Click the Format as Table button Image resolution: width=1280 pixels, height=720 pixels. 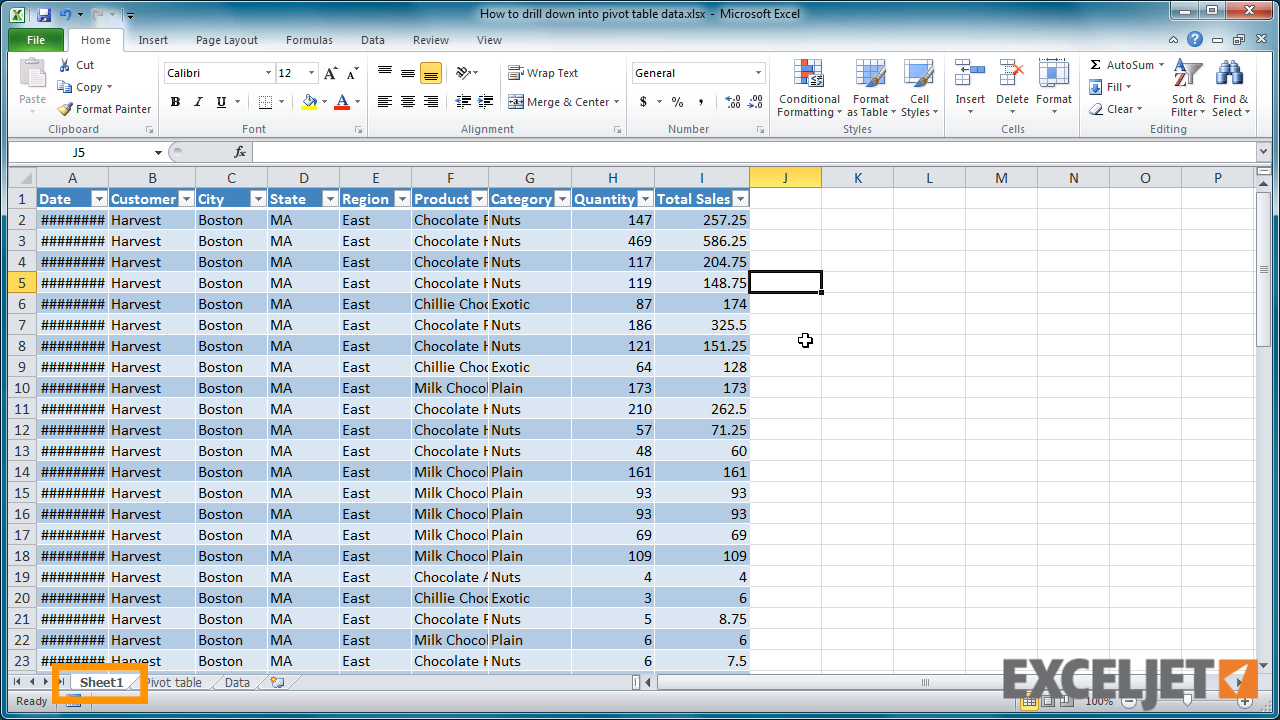coord(870,88)
